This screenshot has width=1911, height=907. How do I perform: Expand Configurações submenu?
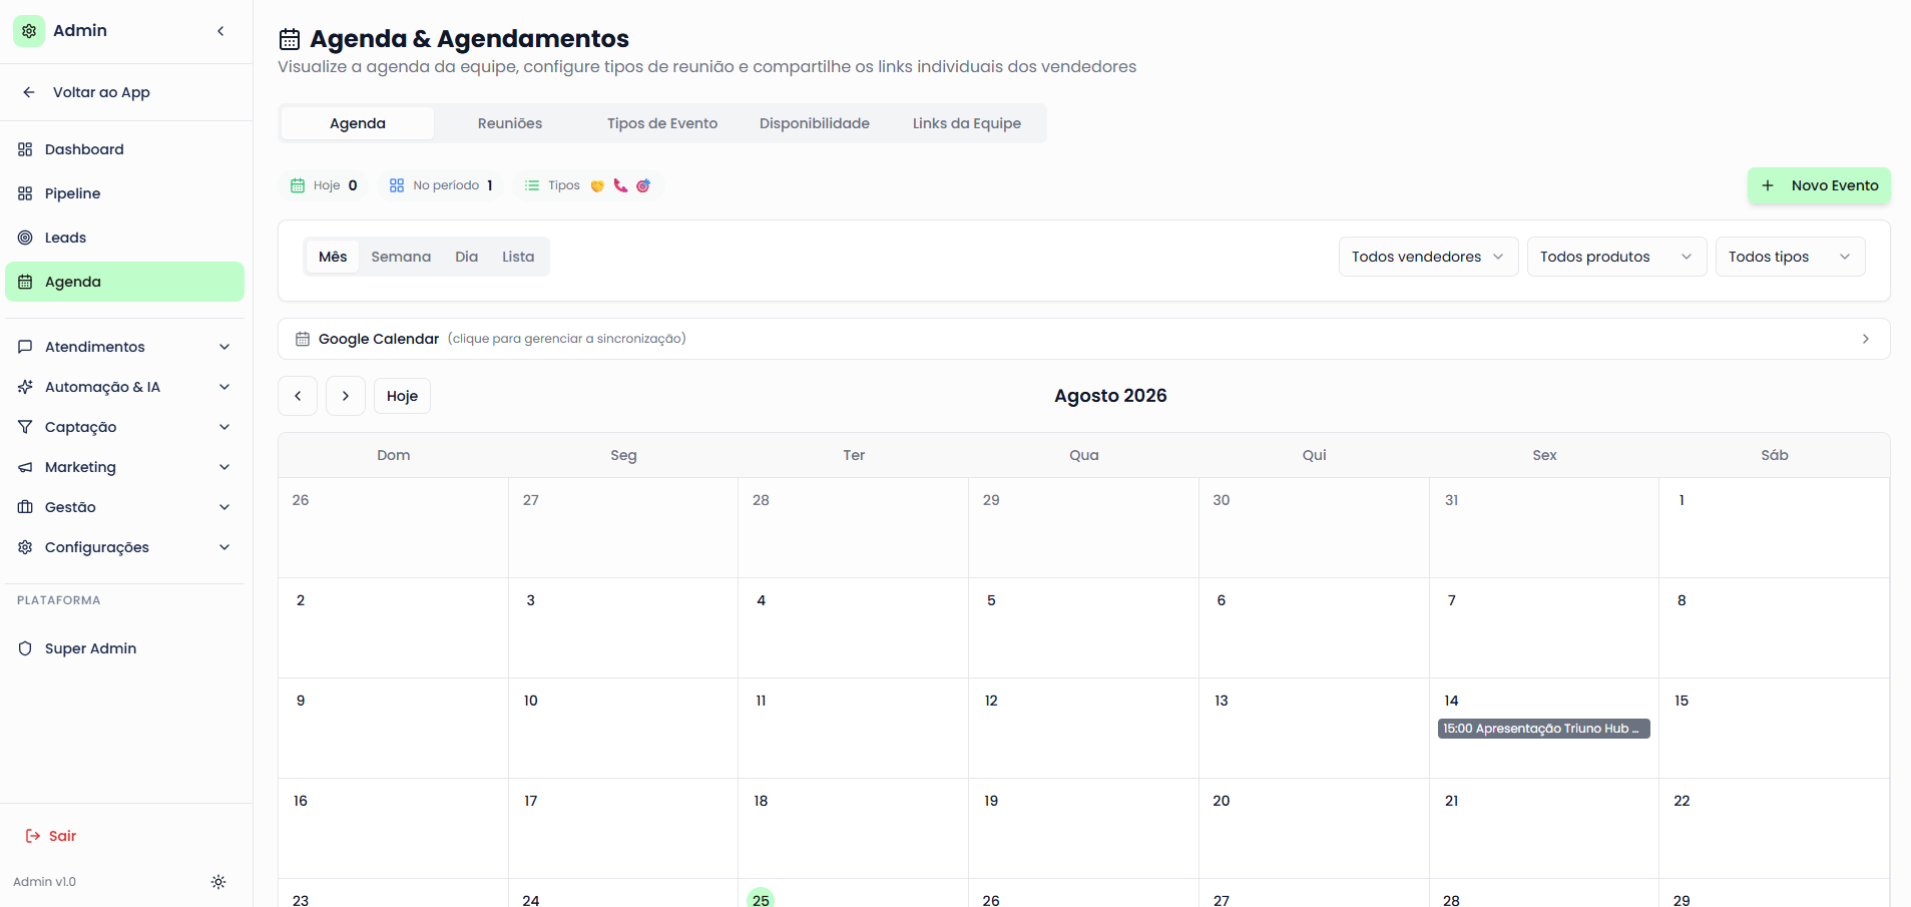[125, 547]
